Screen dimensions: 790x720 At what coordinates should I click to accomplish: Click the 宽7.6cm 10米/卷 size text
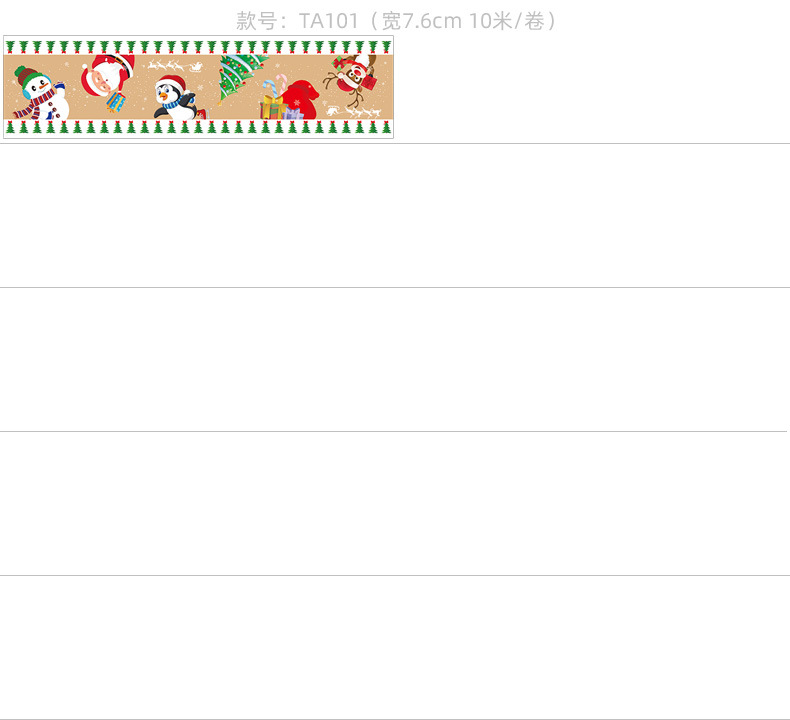tap(463, 21)
